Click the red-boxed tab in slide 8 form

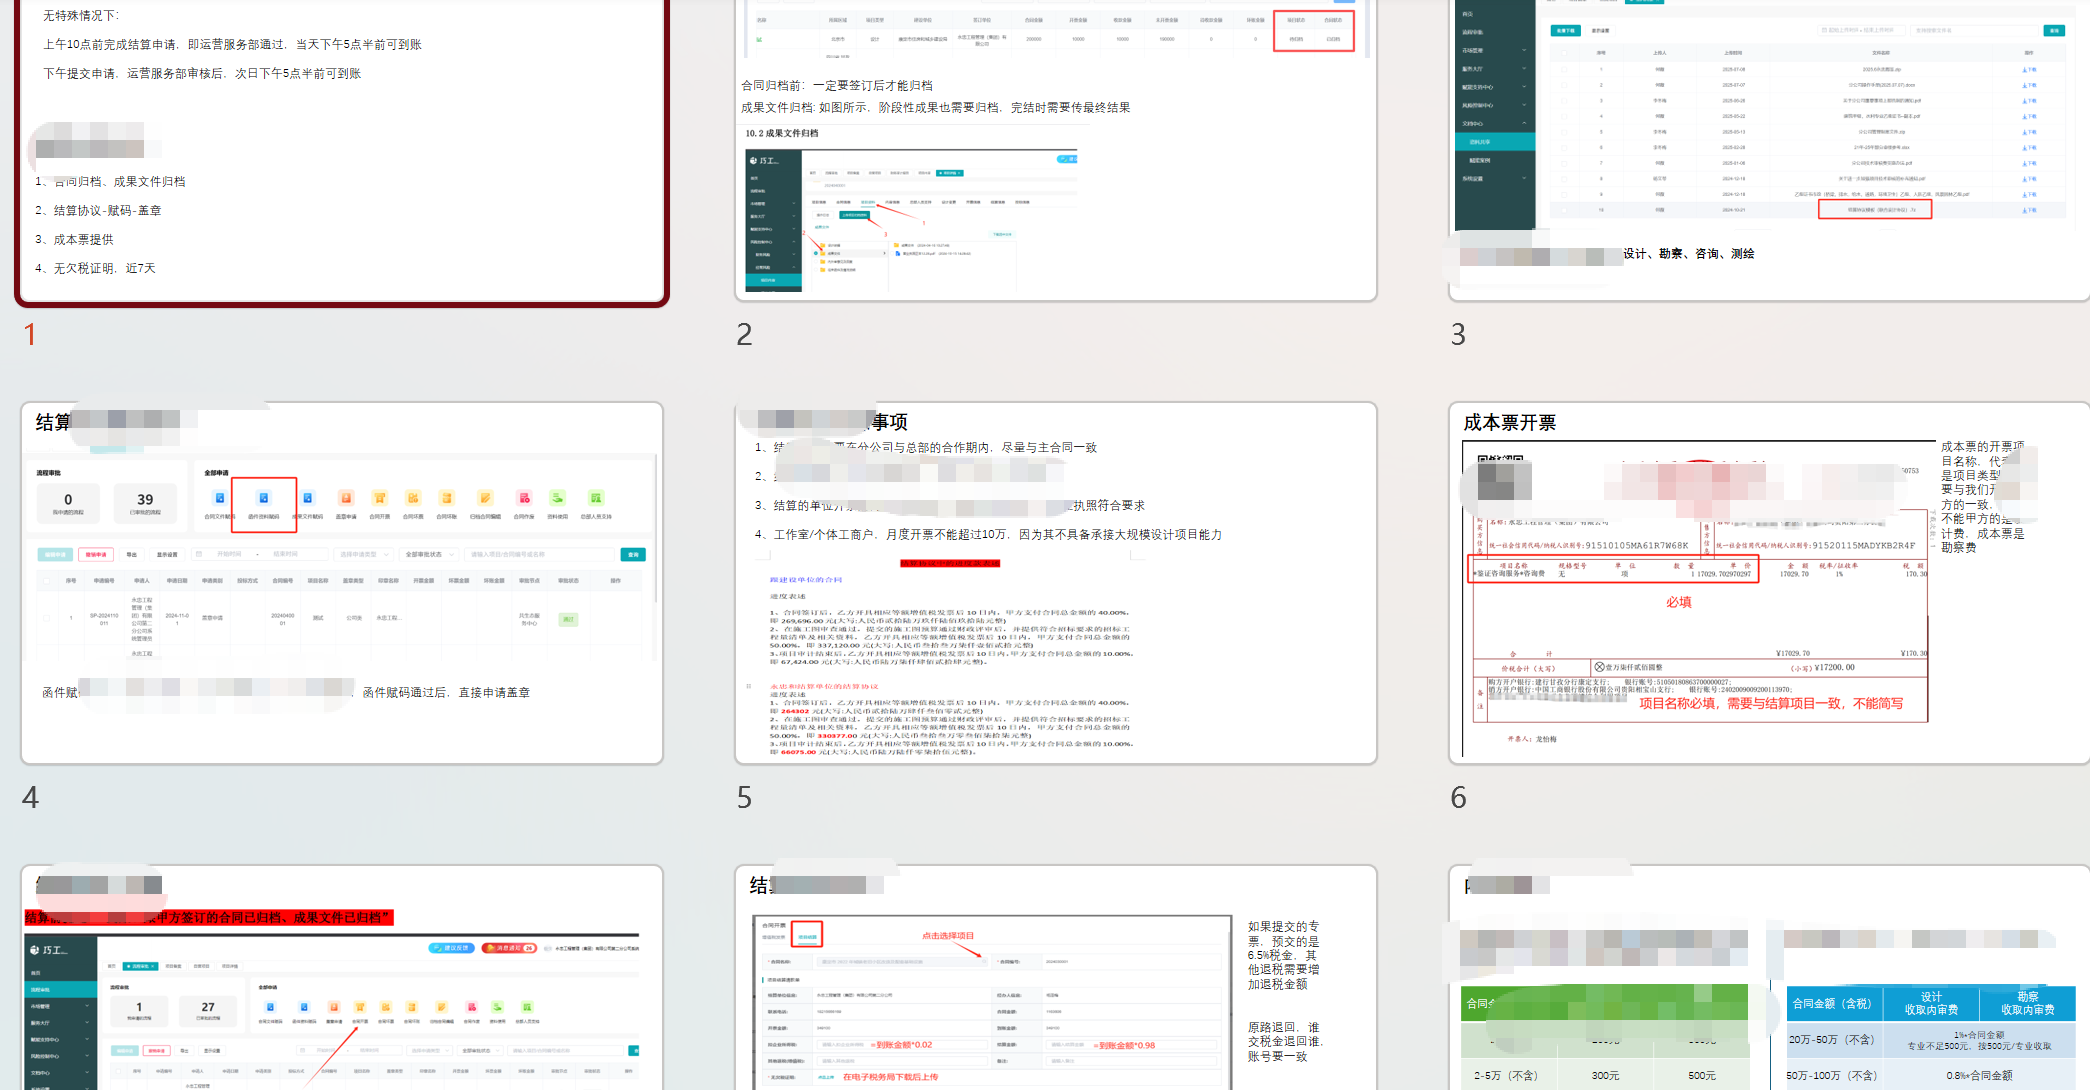[807, 936]
